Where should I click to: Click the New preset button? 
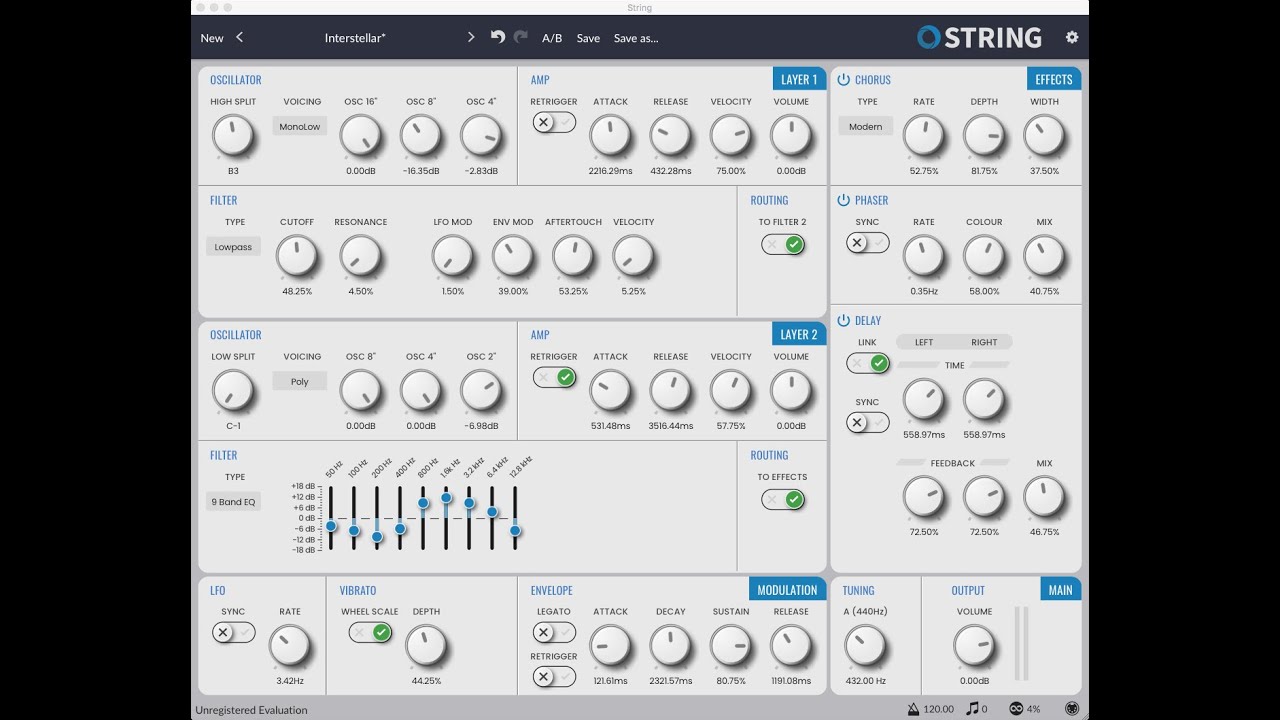click(212, 38)
